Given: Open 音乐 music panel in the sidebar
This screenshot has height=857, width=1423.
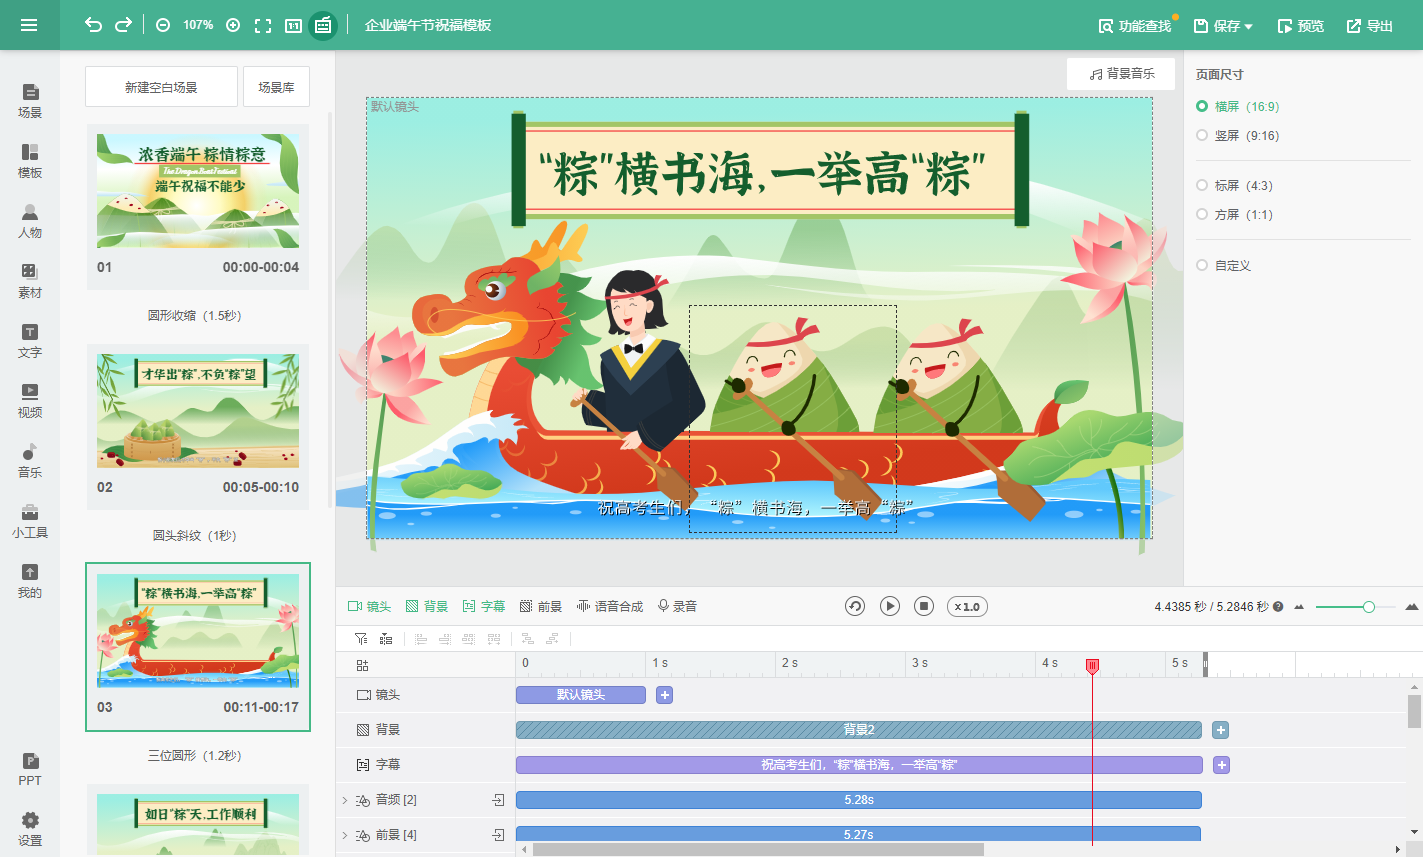Looking at the screenshot, I should point(30,461).
